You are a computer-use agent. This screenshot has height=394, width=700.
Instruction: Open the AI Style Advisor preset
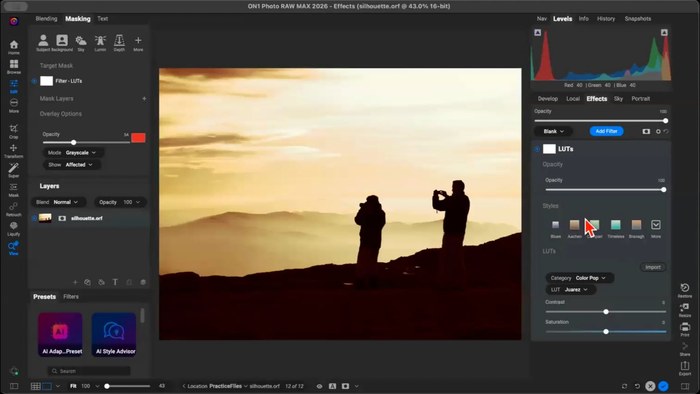[114, 334]
